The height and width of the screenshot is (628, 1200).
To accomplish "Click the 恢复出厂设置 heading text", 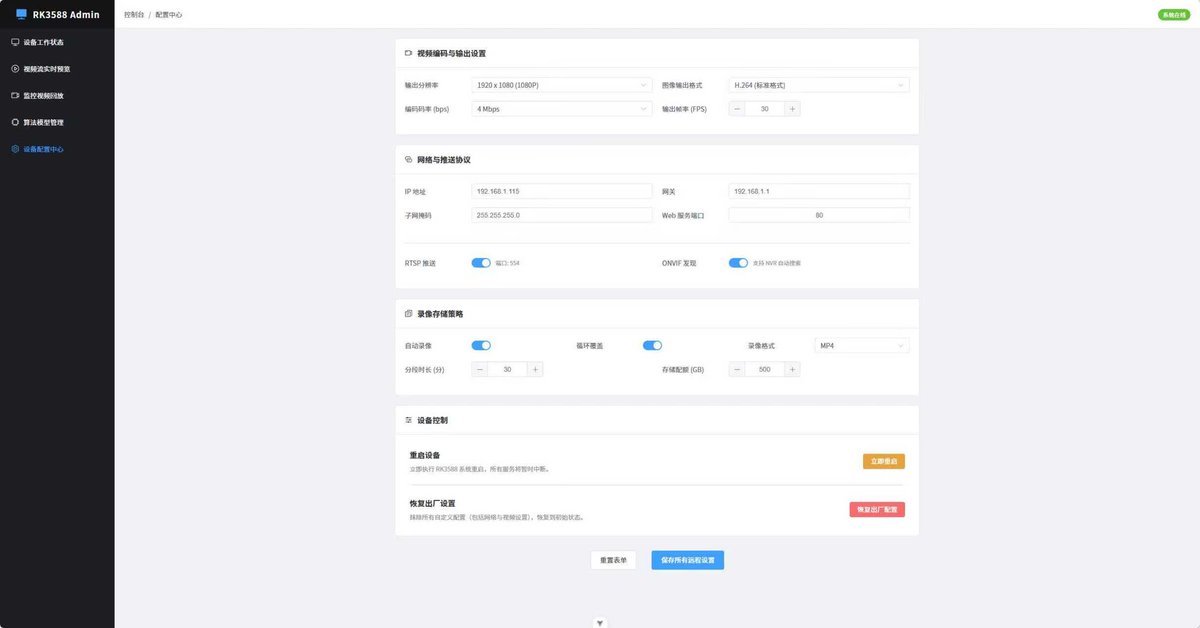I will 433,503.
